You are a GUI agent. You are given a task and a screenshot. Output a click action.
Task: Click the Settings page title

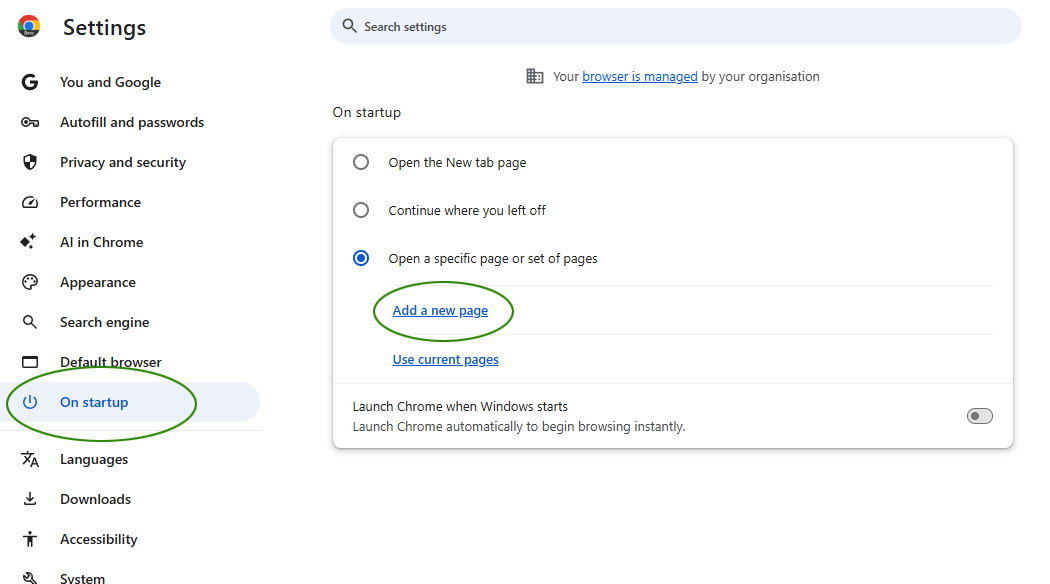pos(104,27)
